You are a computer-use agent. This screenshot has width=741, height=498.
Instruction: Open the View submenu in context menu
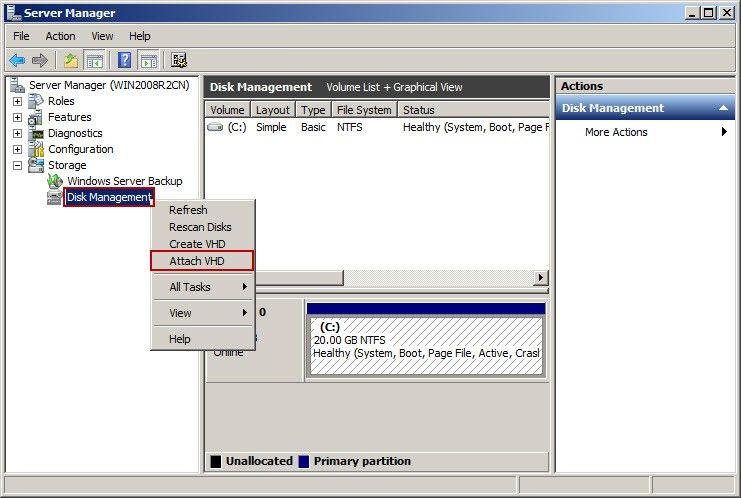pos(203,313)
